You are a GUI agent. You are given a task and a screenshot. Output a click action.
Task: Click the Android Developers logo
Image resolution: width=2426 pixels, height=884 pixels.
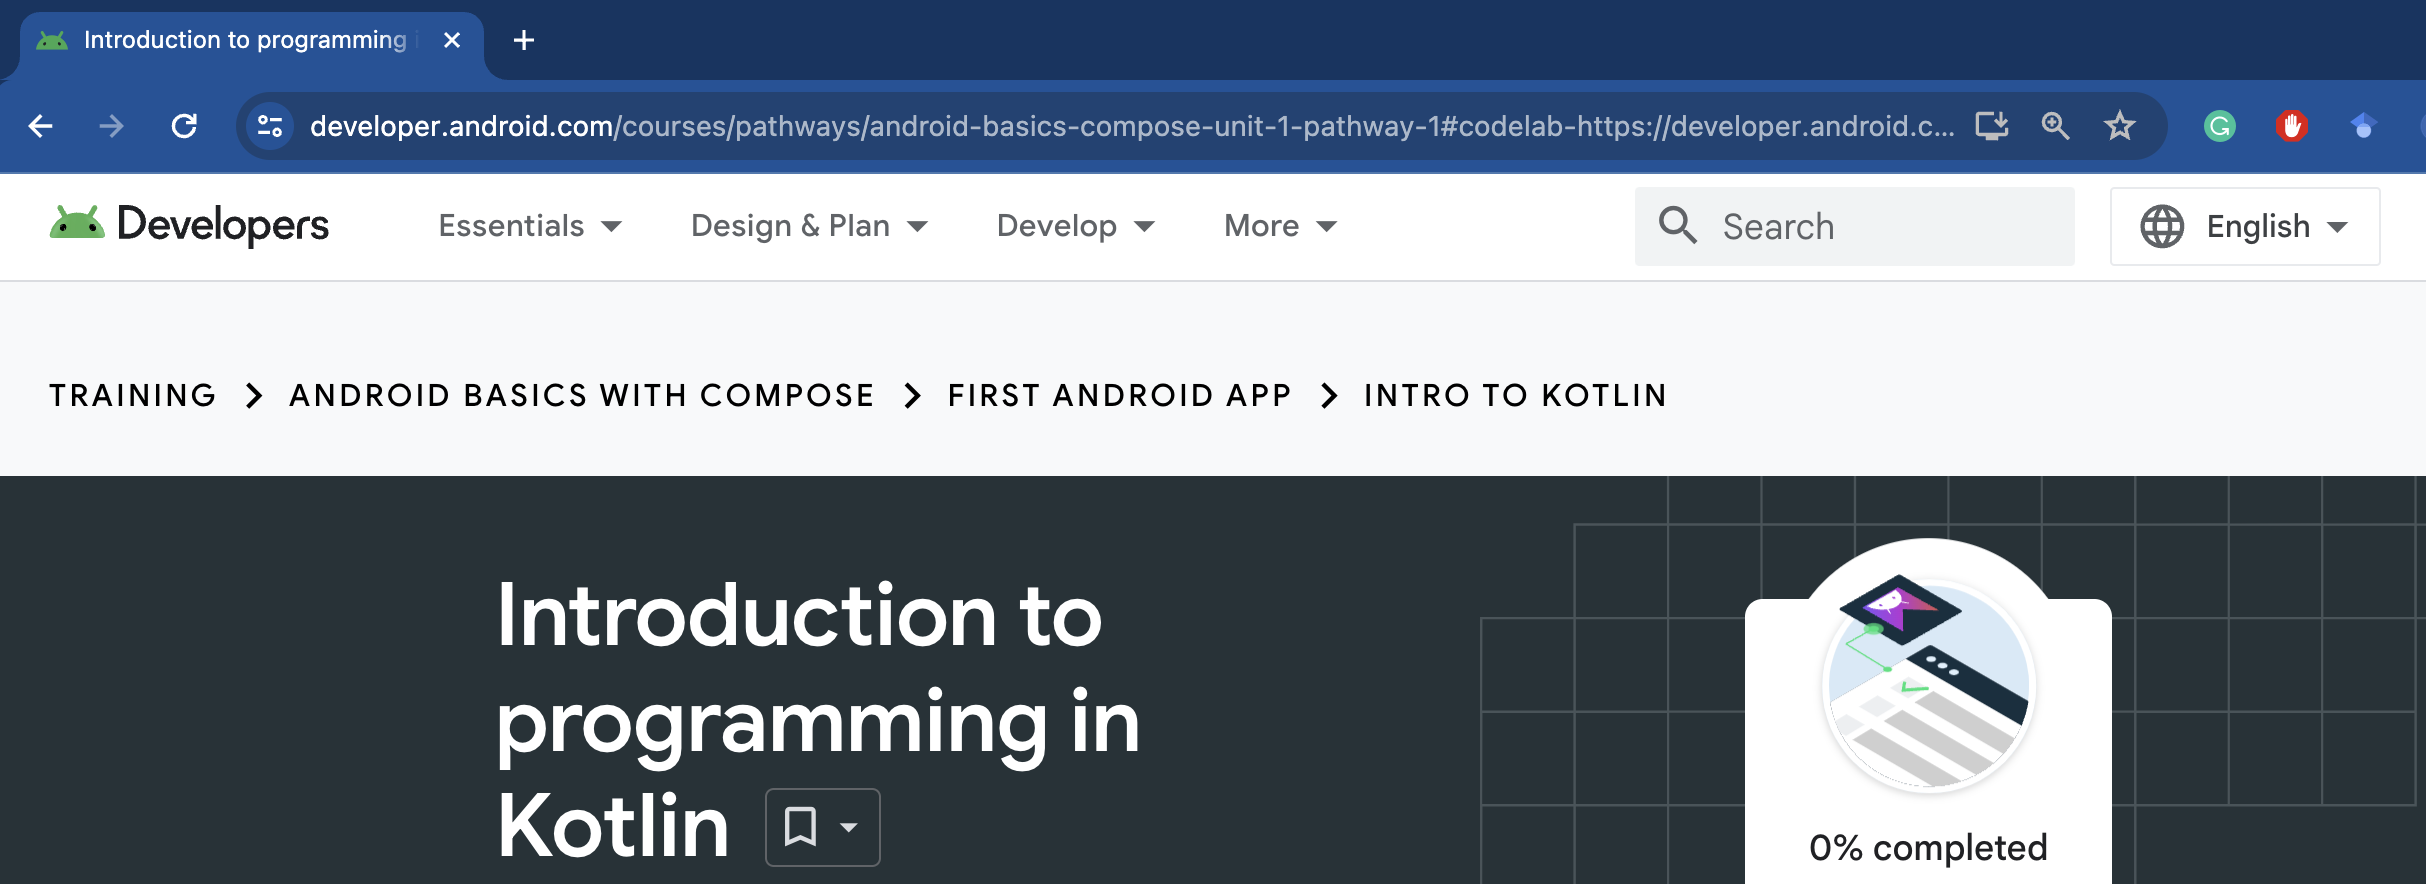coord(189,225)
